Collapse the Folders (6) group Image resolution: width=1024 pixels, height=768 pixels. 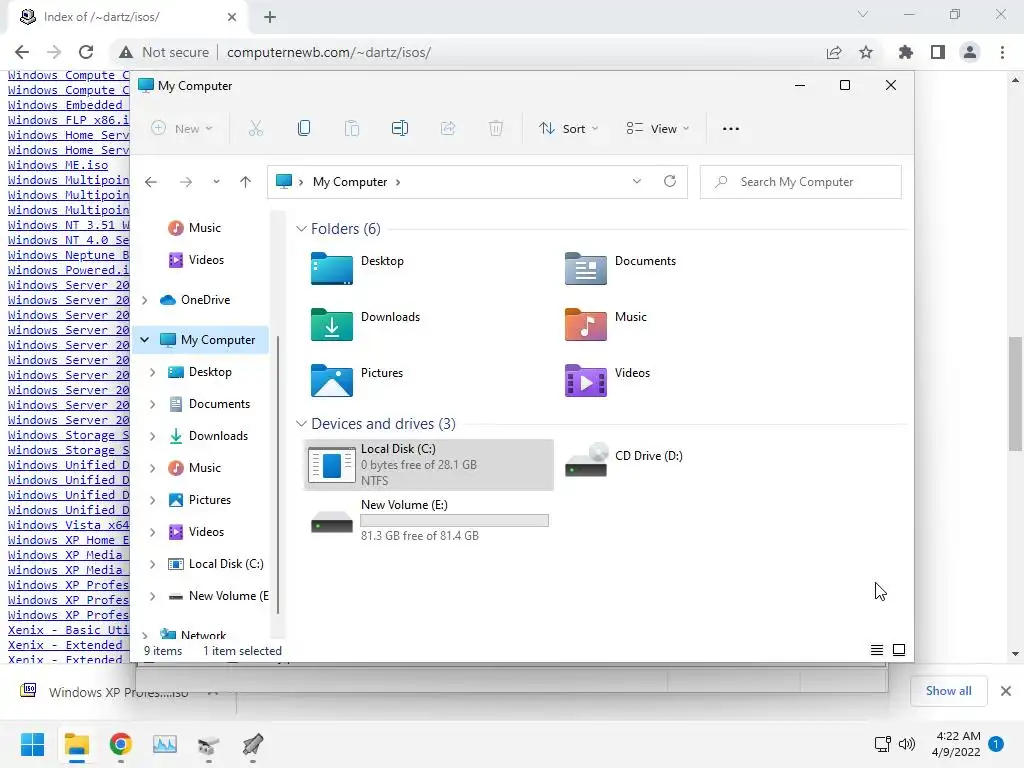coord(301,229)
